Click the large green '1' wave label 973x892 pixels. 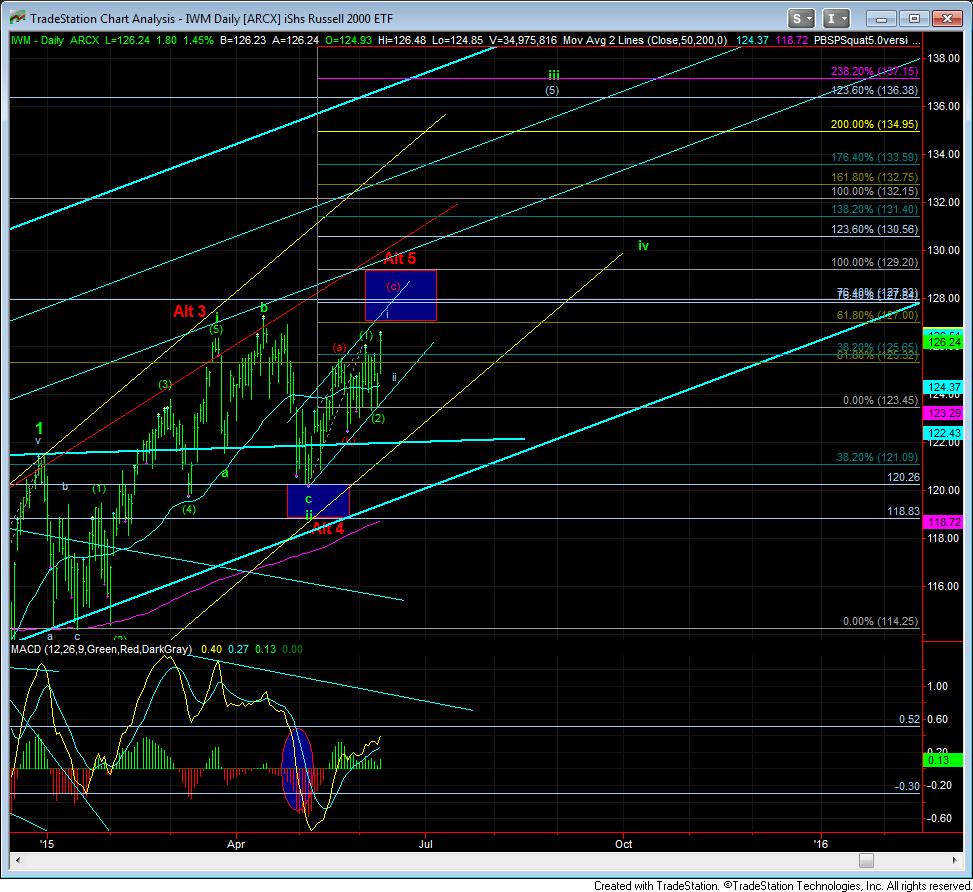[x=39, y=428]
